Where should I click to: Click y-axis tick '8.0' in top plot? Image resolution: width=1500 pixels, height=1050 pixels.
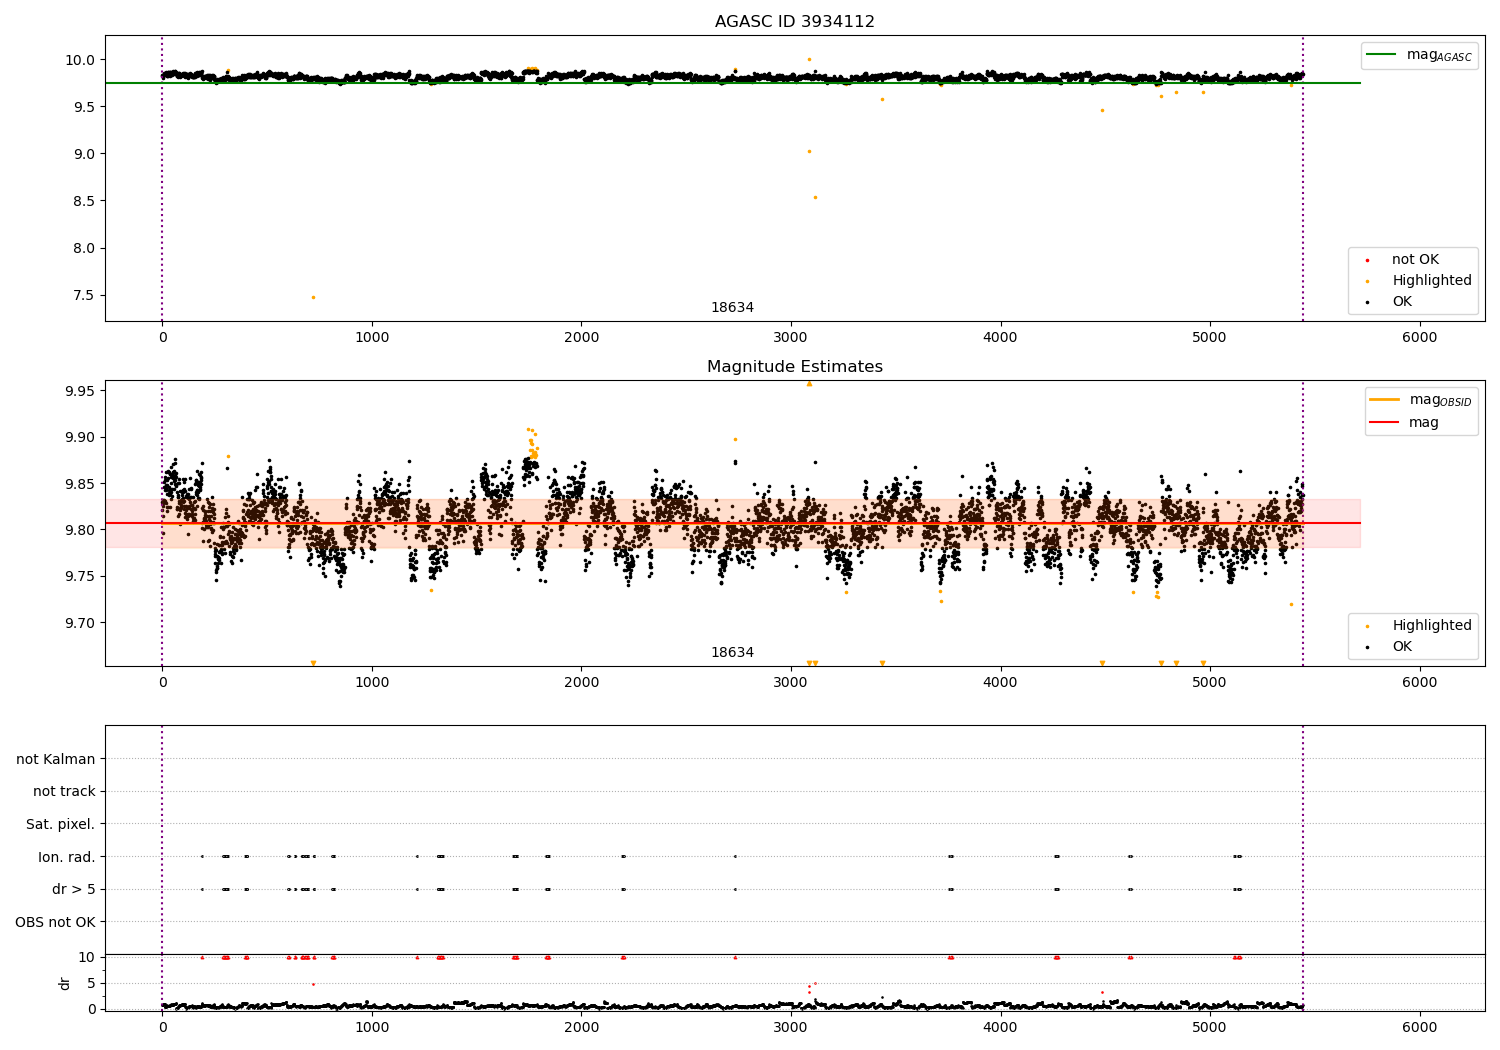point(84,248)
